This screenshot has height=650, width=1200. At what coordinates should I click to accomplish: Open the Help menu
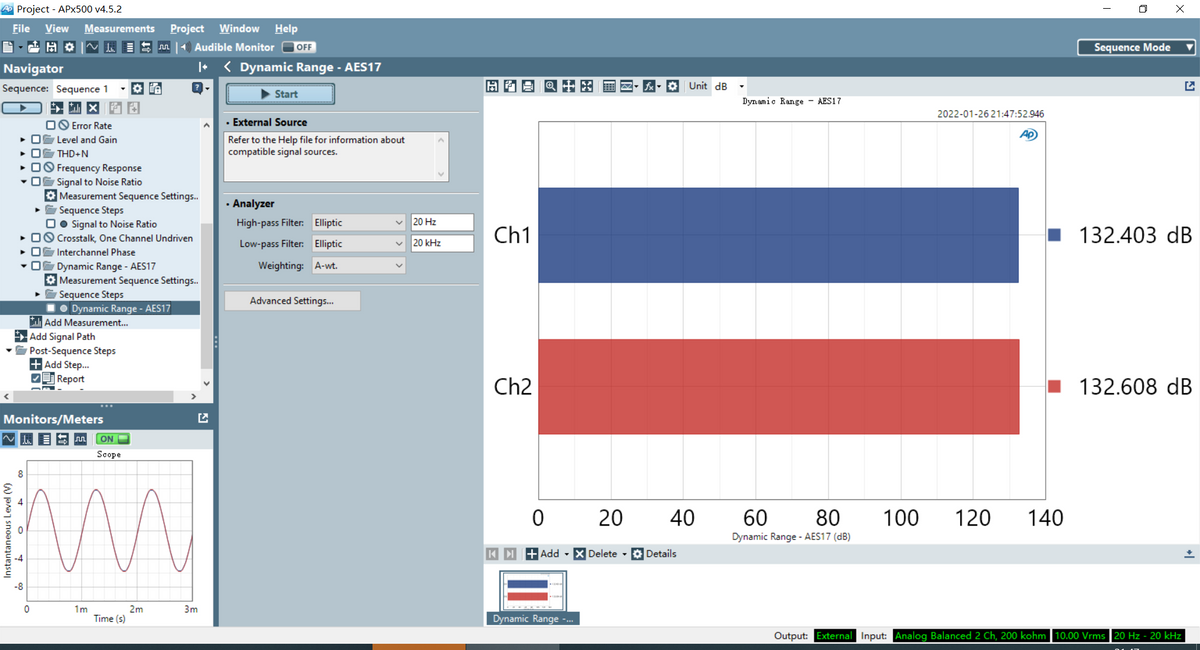(x=286, y=28)
